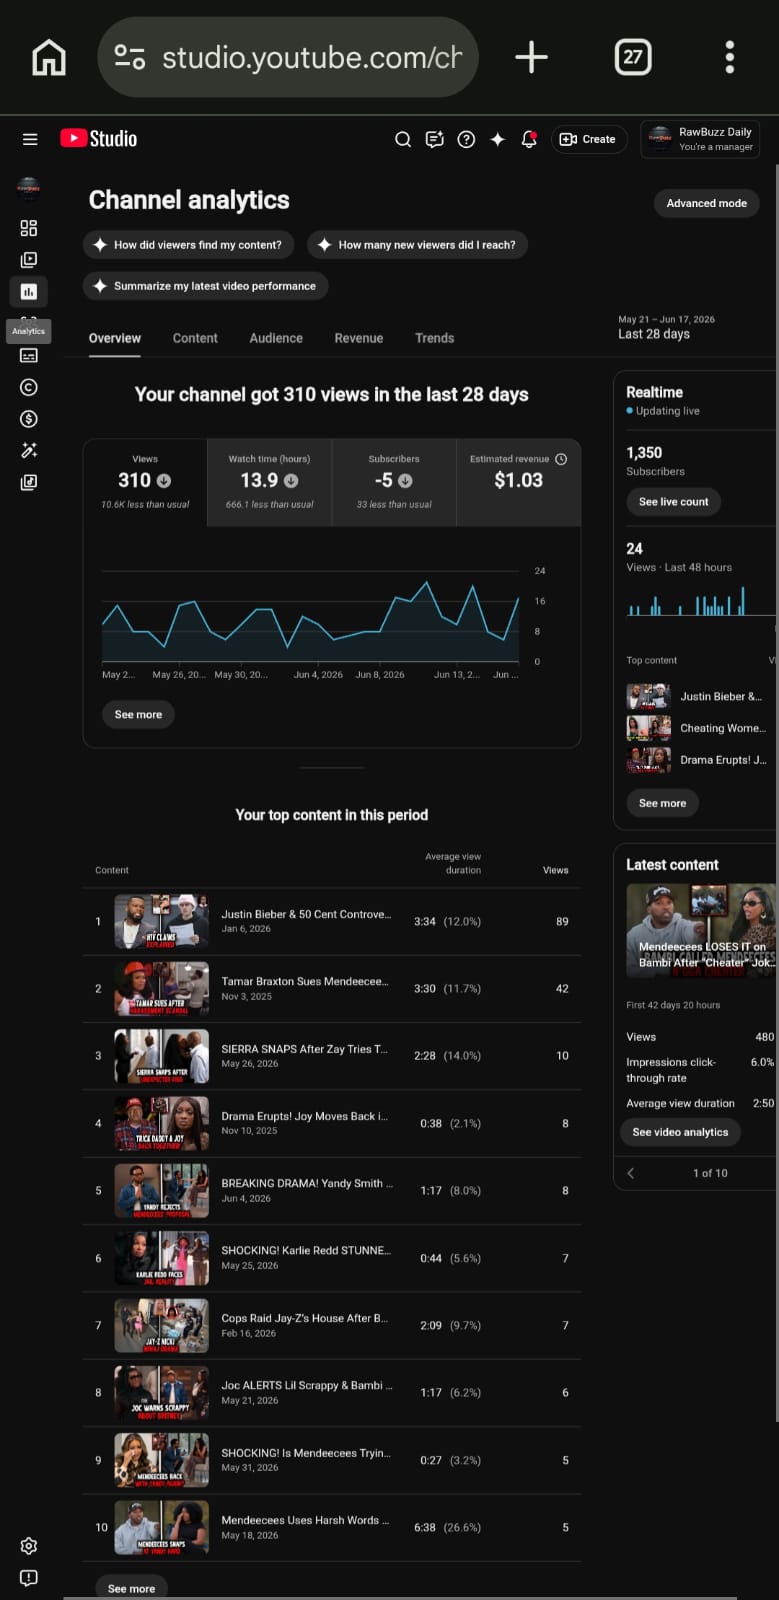Viewport: 779px width, 1600px height.
Task: Open the latest content Mendeecees video thumbnail
Action: pyautogui.click(x=701, y=931)
